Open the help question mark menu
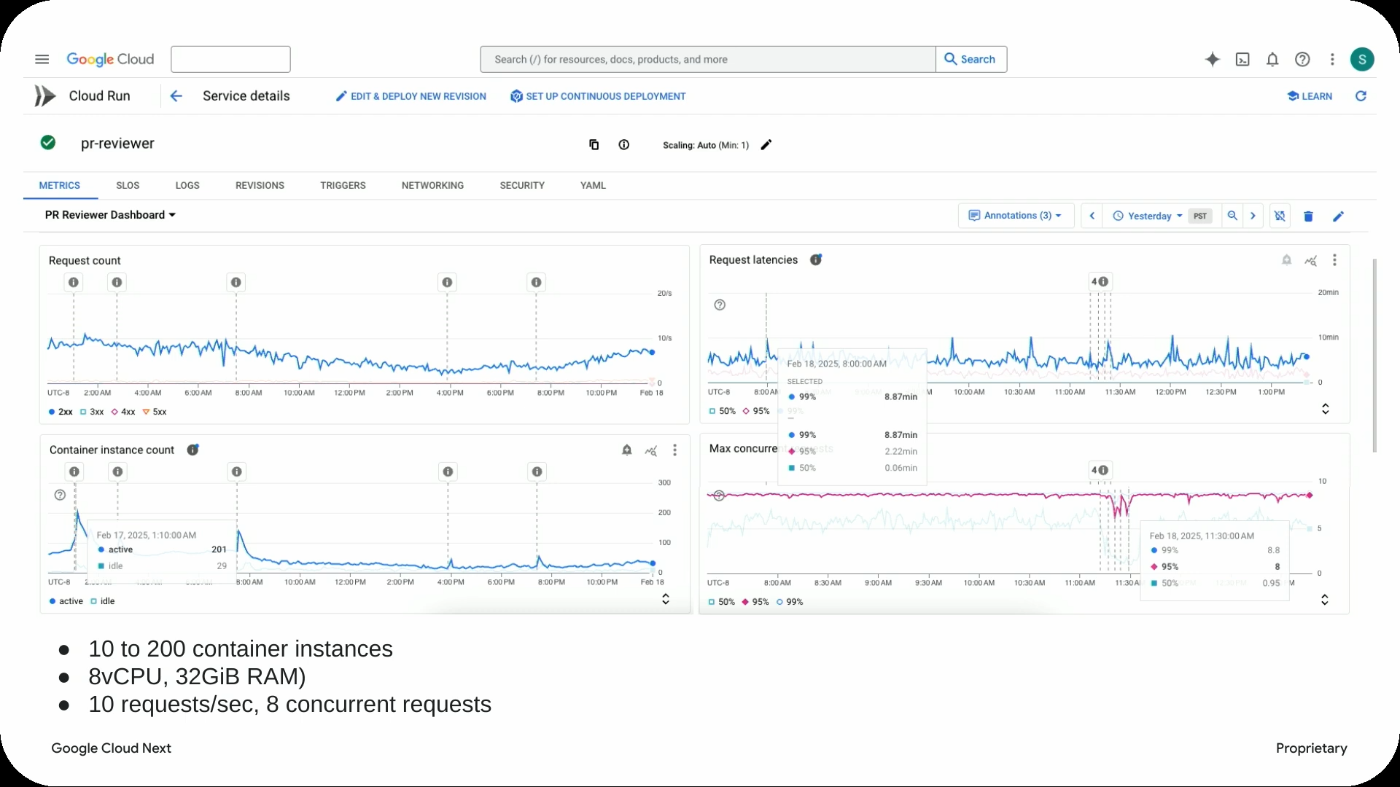This screenshot has width=1400, height=787. coord(1302,59)
